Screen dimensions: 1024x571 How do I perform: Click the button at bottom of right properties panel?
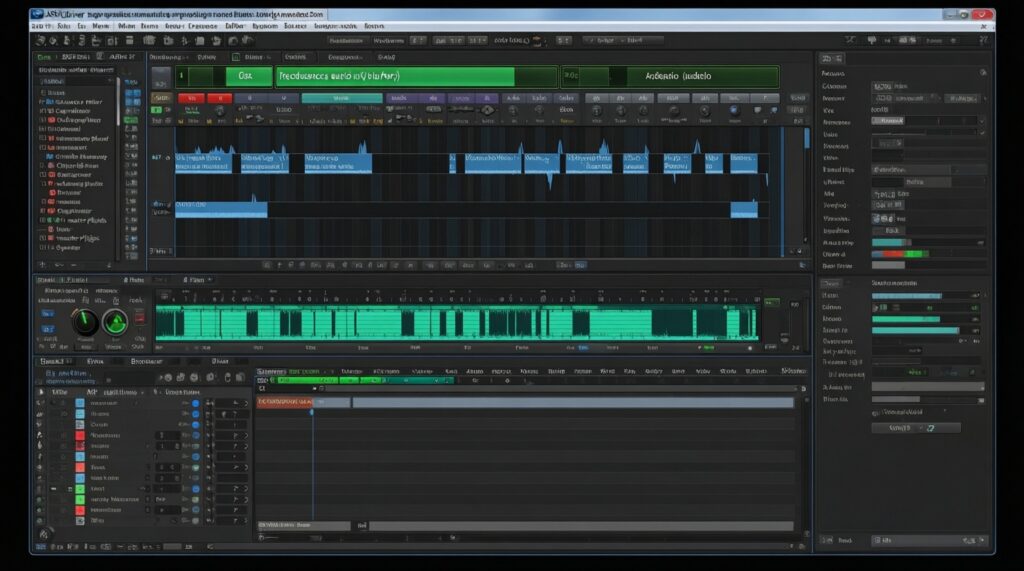(916, 428)
